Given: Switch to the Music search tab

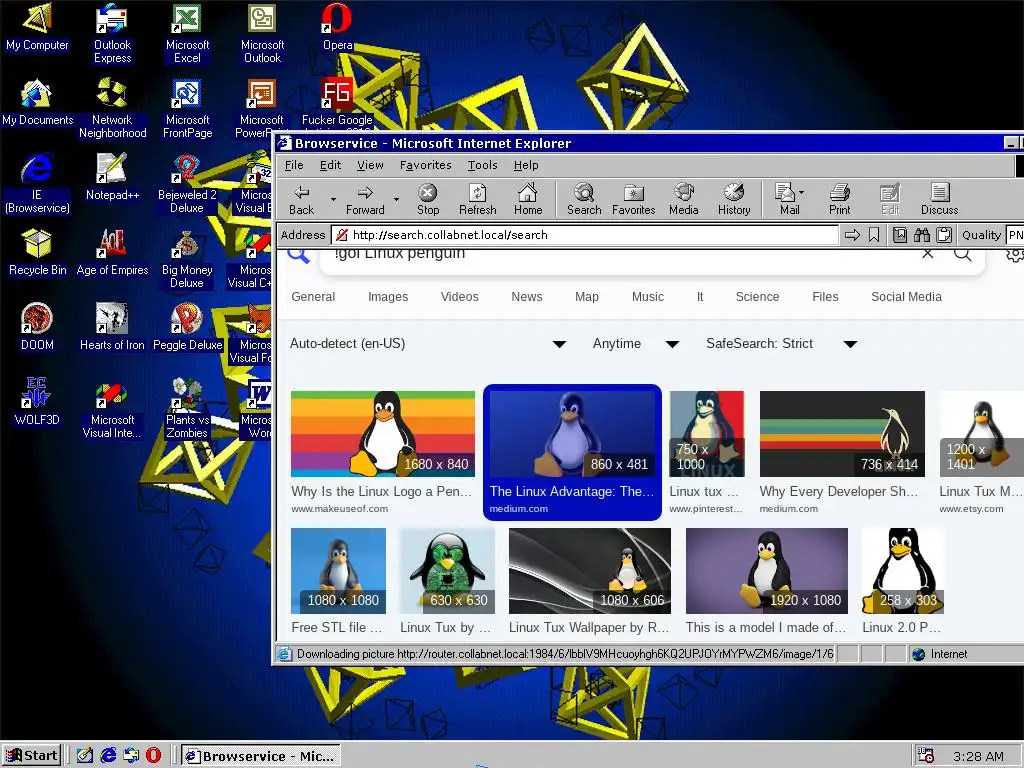Looking at the screenshot, I should (647, 296).
